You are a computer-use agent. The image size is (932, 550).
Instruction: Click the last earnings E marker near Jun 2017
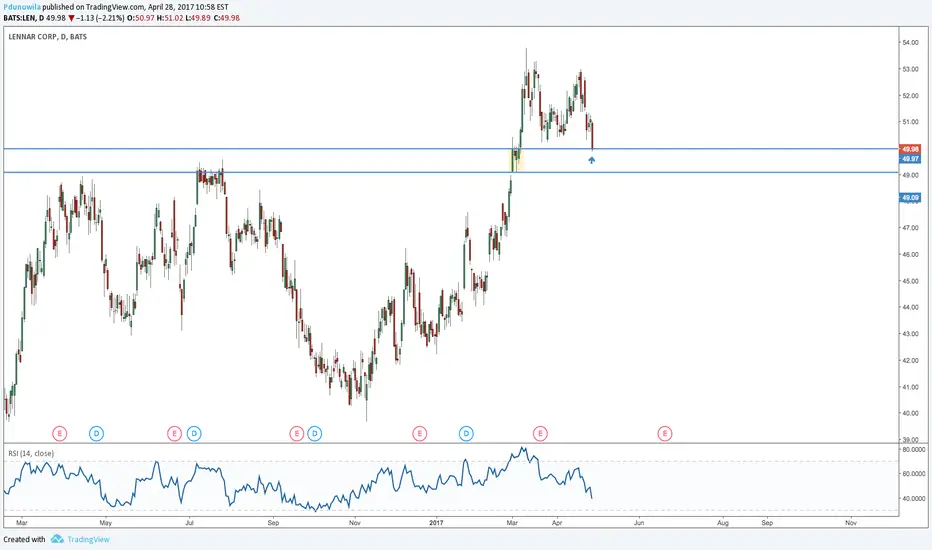click(x=665, y=433)
